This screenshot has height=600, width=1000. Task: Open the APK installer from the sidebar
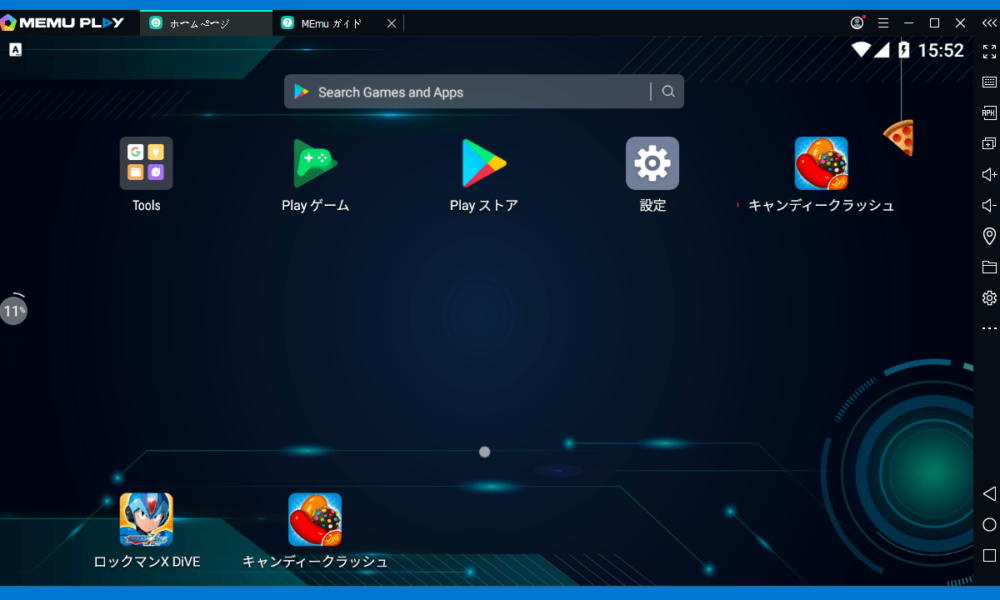988,113
